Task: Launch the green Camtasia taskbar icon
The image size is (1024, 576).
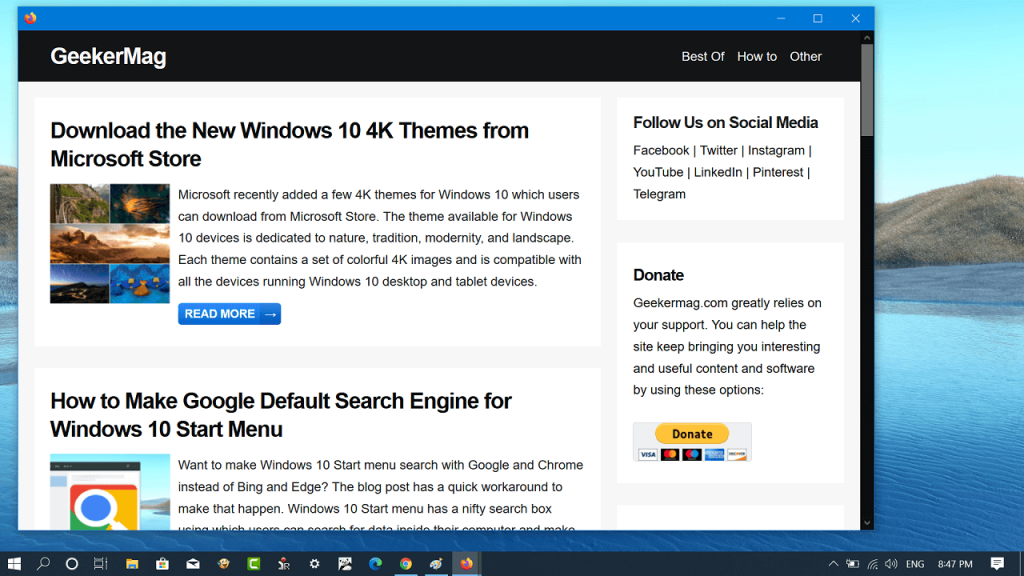Action: click(x=253, y=564)
